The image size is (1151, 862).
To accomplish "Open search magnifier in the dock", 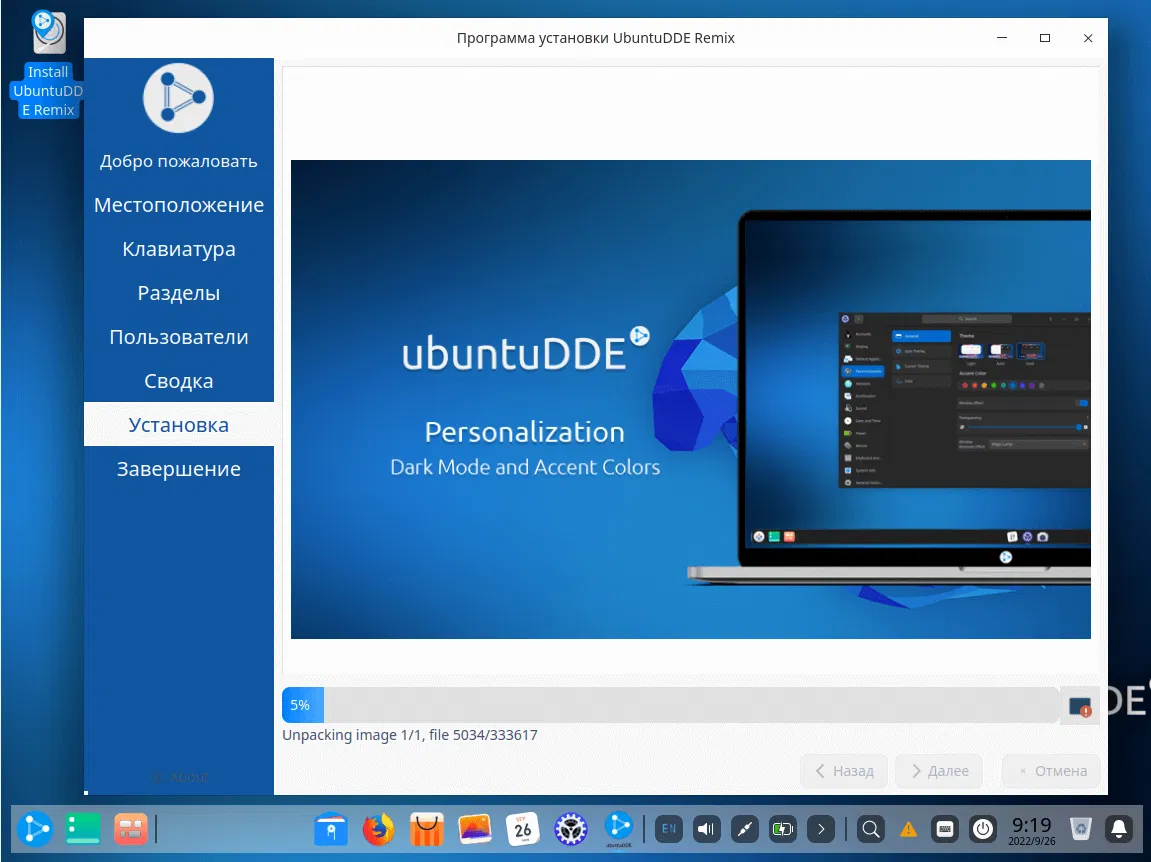I will pos(871,829).
